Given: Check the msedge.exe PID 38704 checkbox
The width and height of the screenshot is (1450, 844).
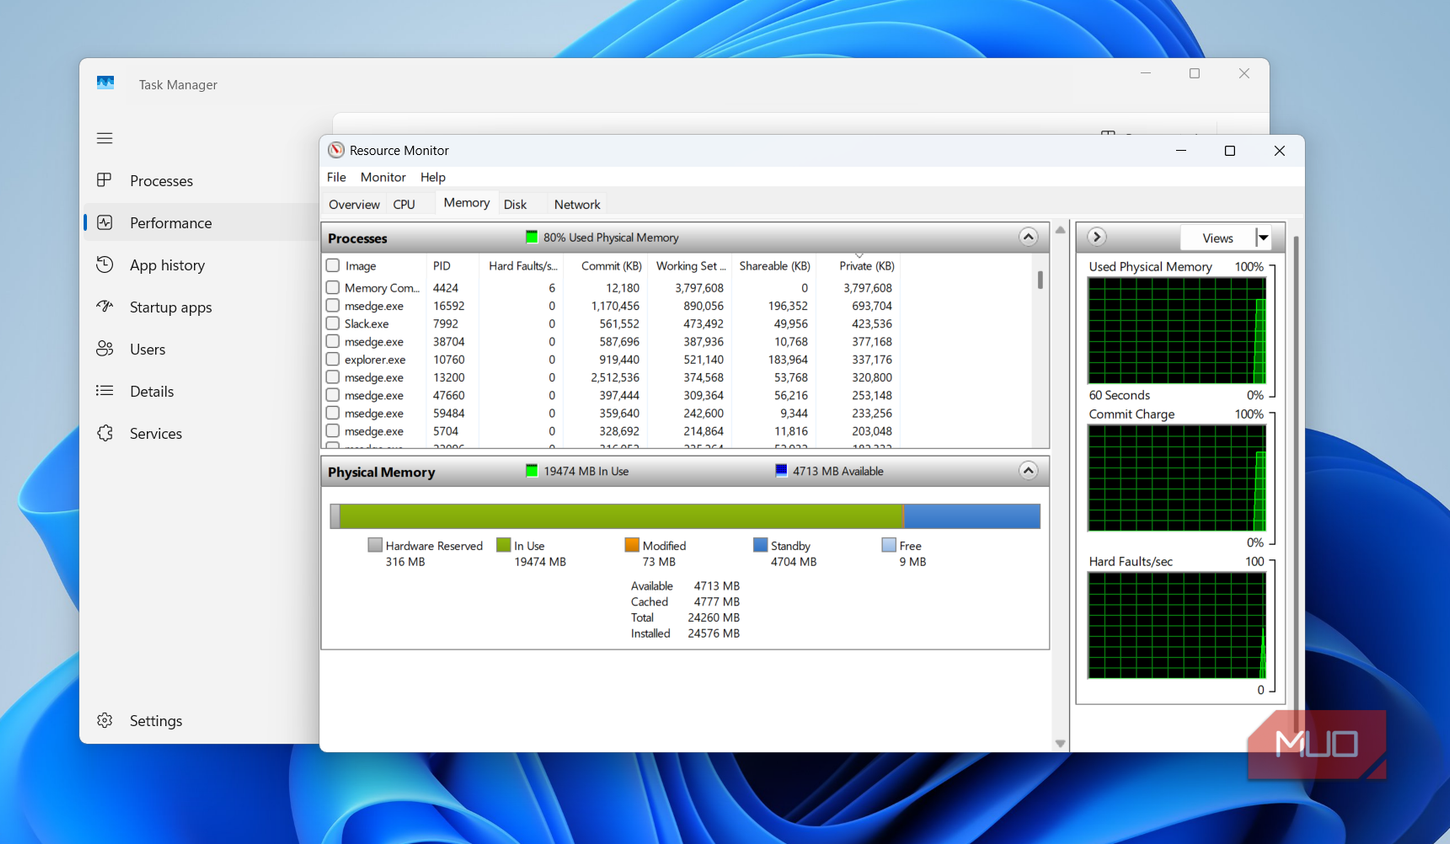Looking at the screenshot, I should (333, 341).
